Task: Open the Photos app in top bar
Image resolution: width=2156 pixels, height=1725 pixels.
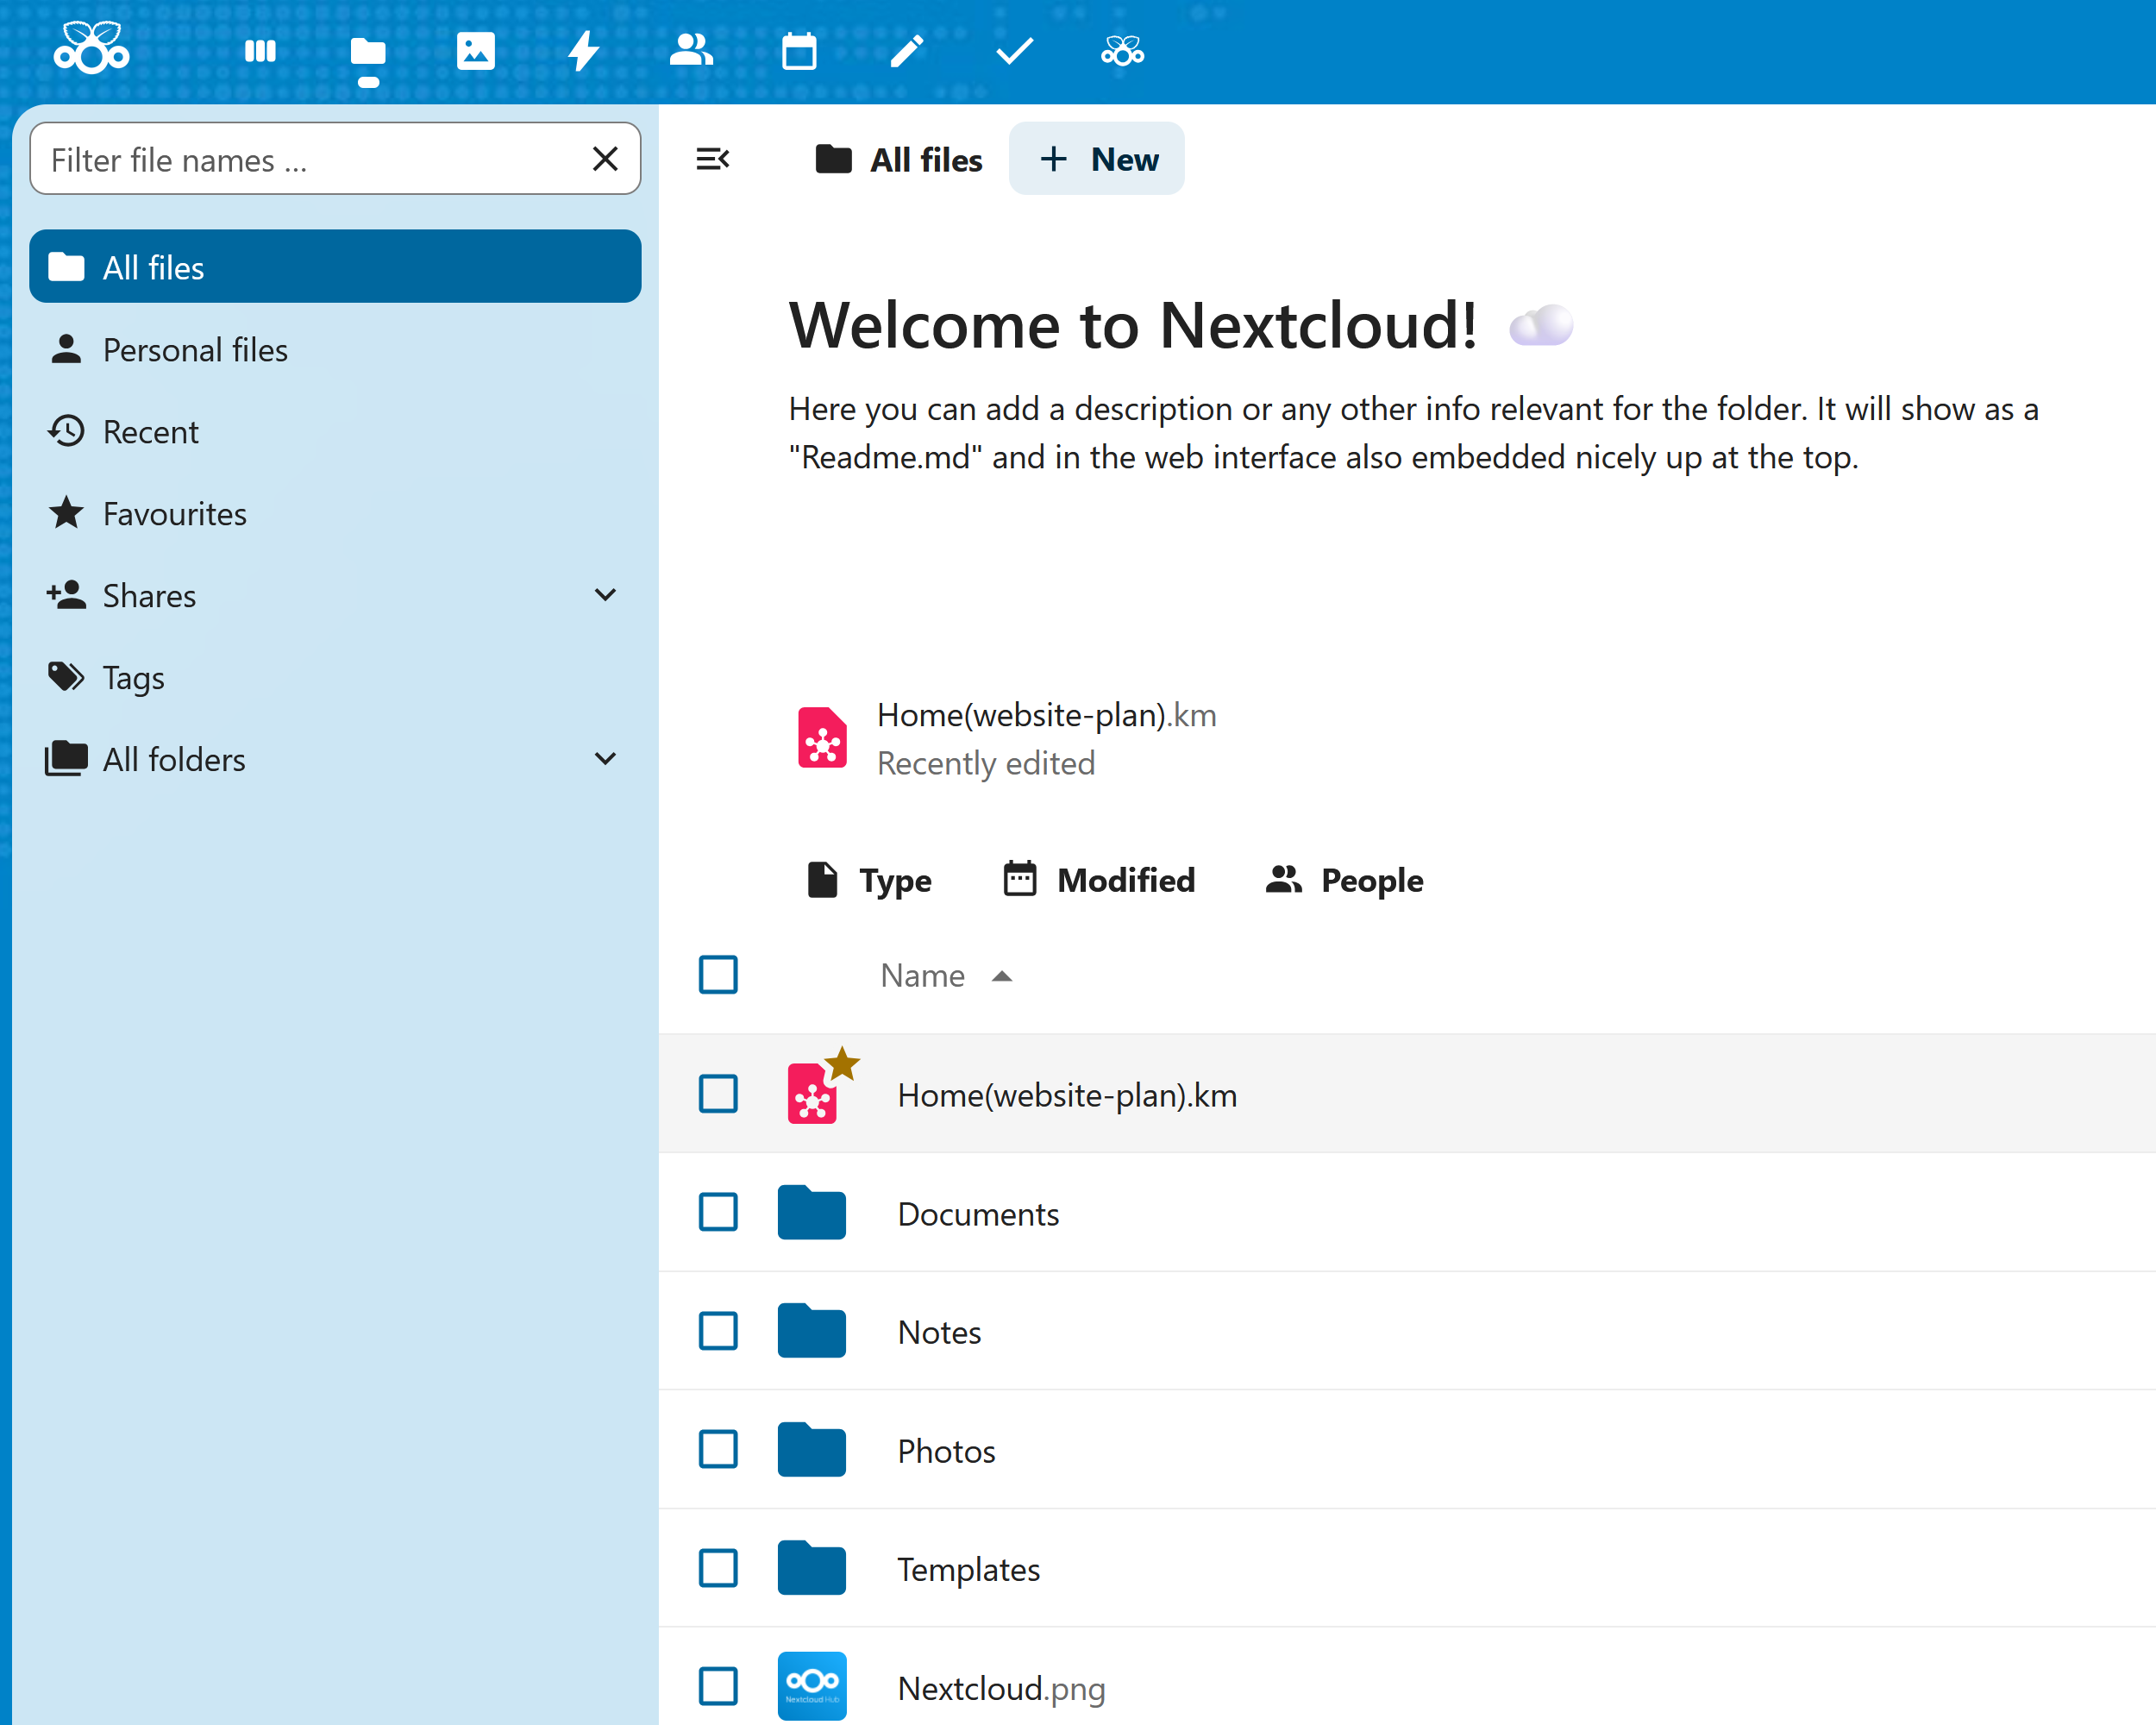Action: [x=475, y=50]
